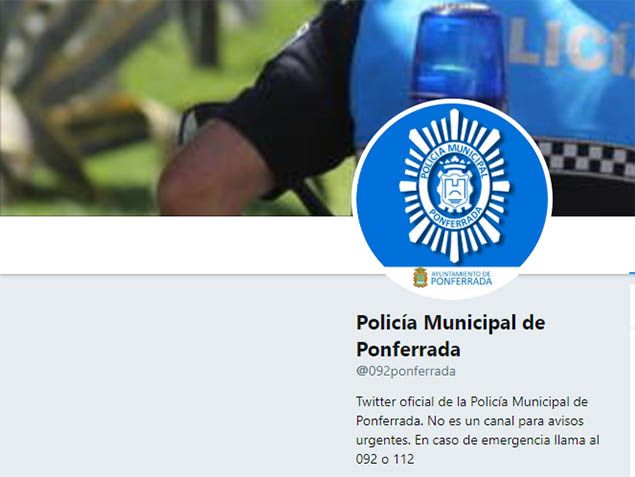
Task: Select the blue underlined tab at right edge
Action: 632,274
